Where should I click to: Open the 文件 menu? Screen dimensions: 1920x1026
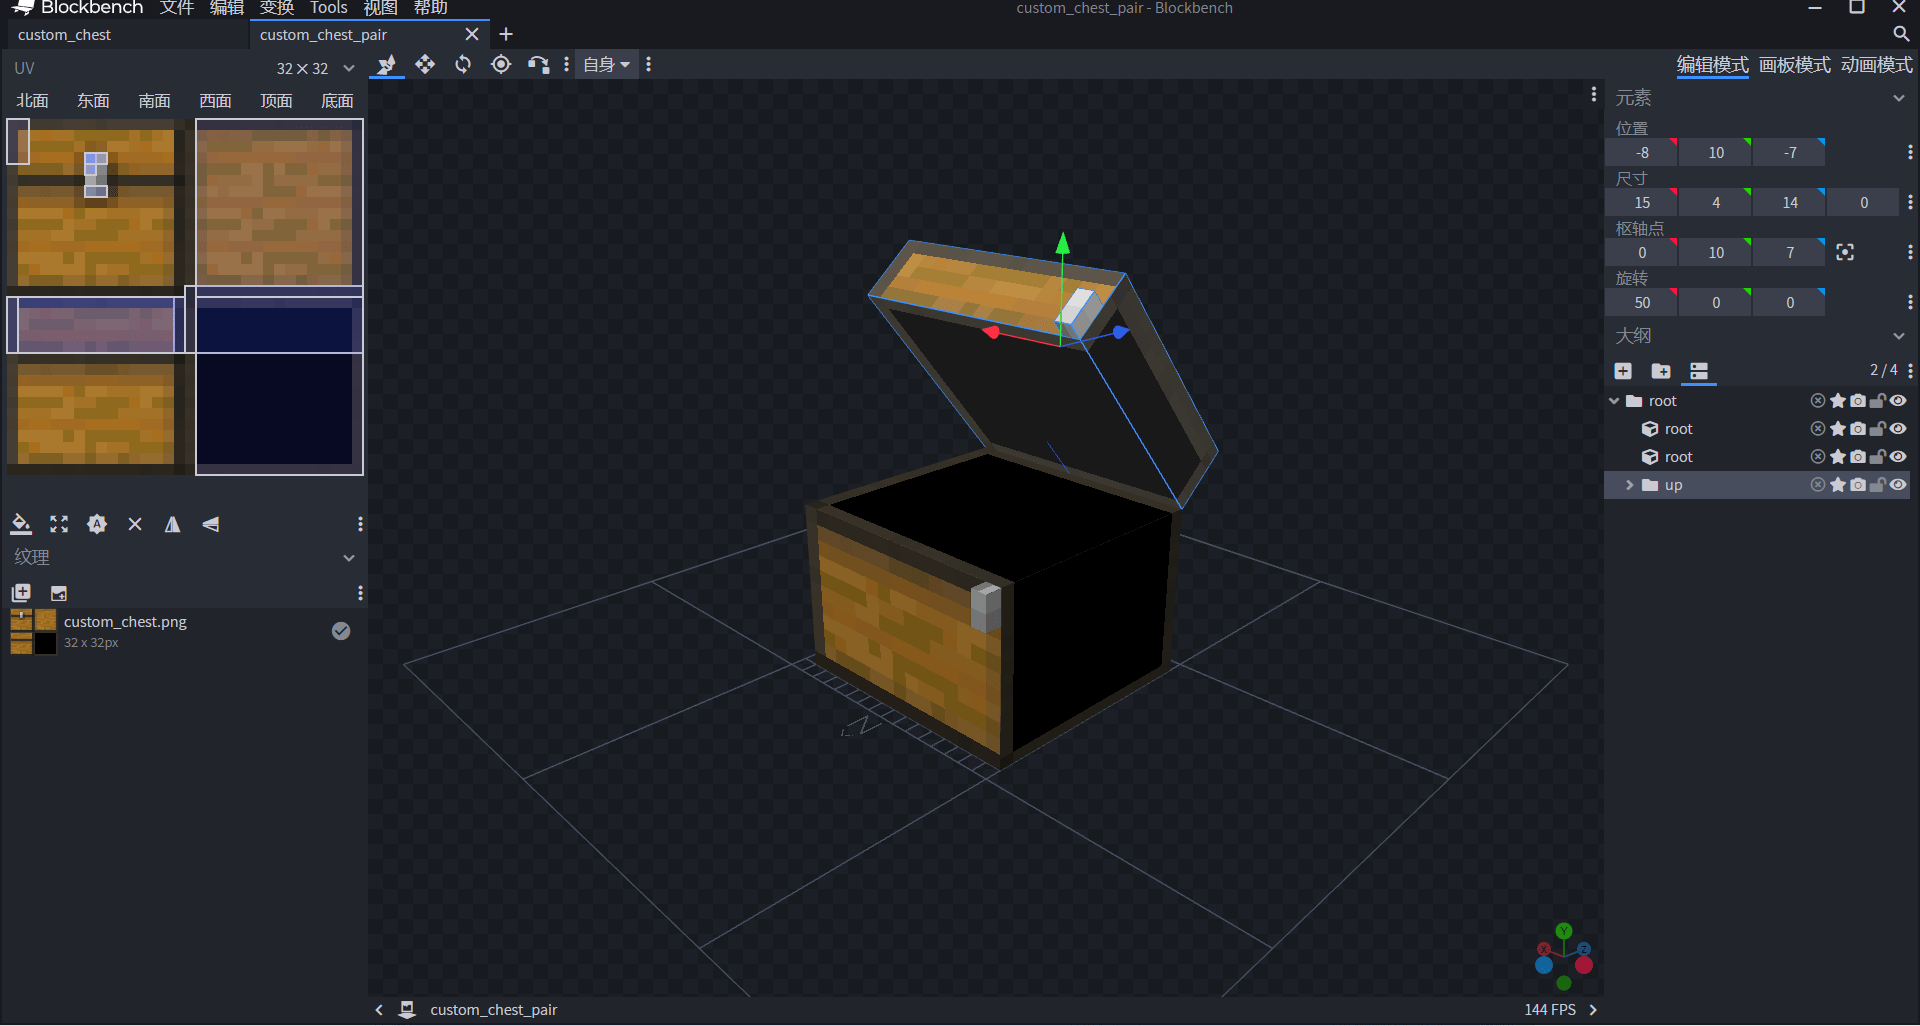177,8
